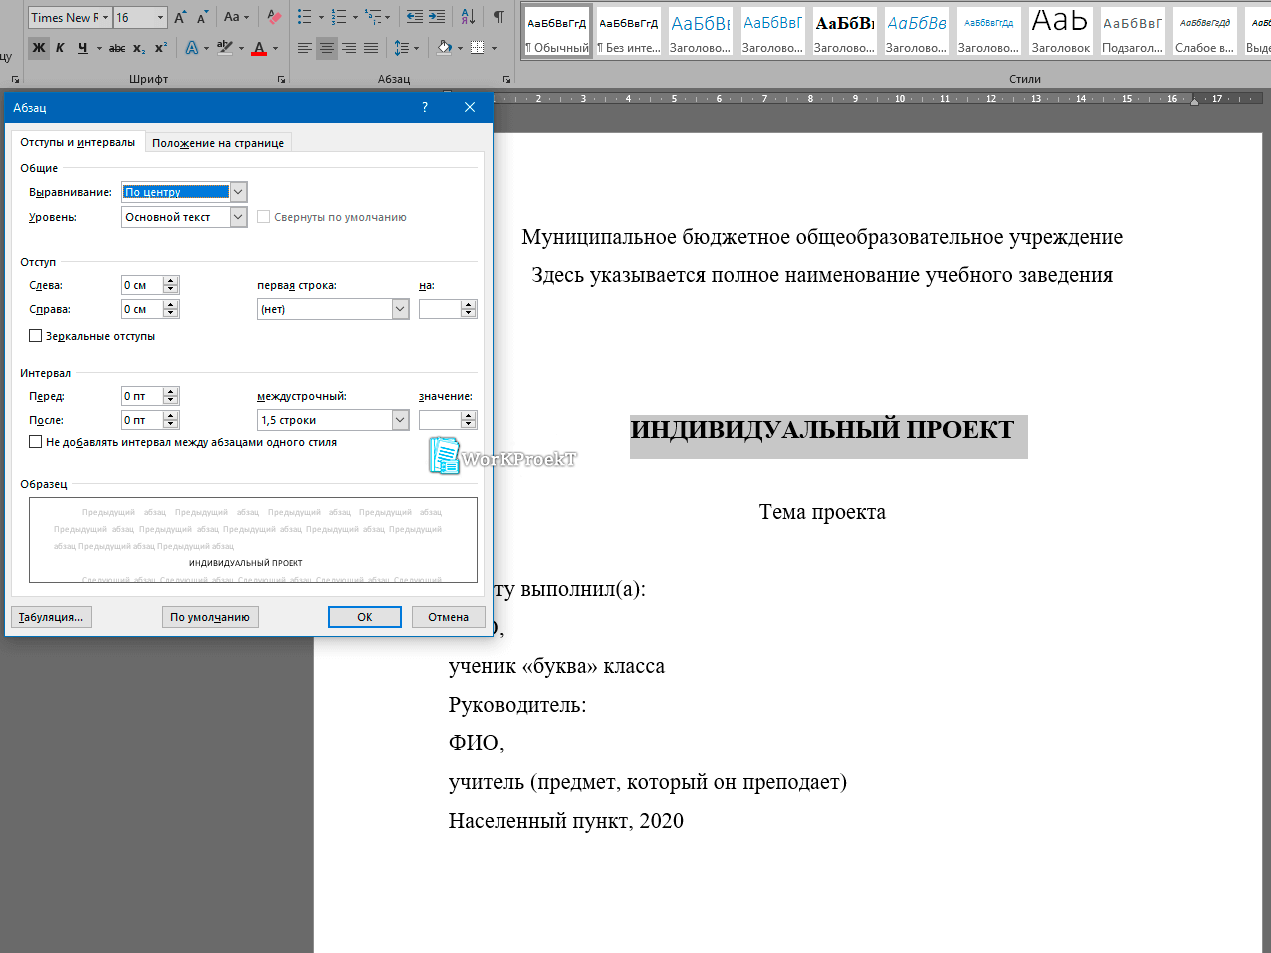Enable the 'Зеркальные отступы' checkbox

(x=36, y=336)
